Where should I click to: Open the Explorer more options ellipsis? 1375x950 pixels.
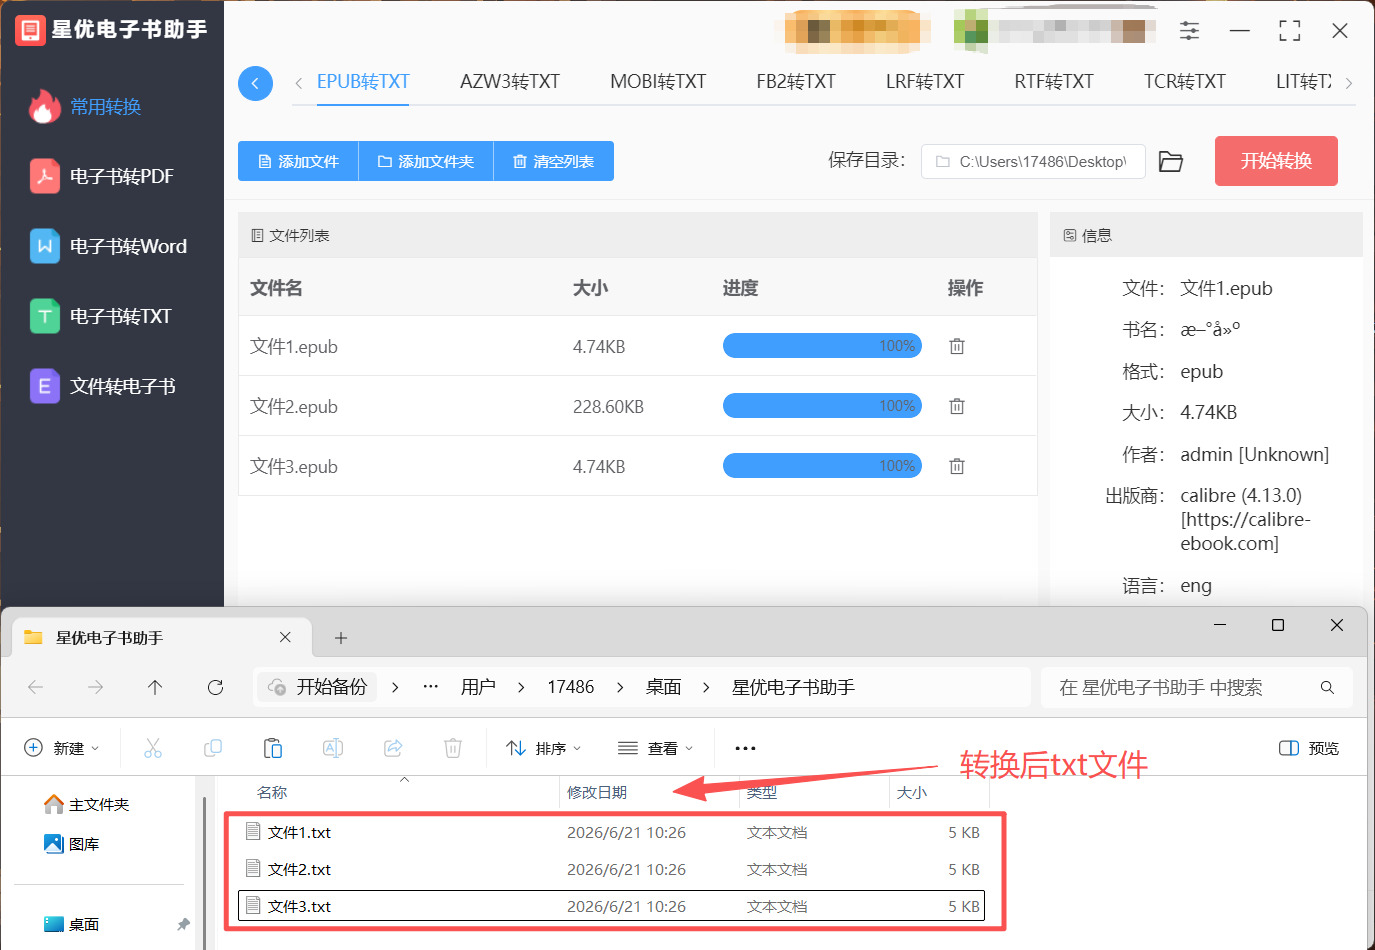(x=745, y=748)
